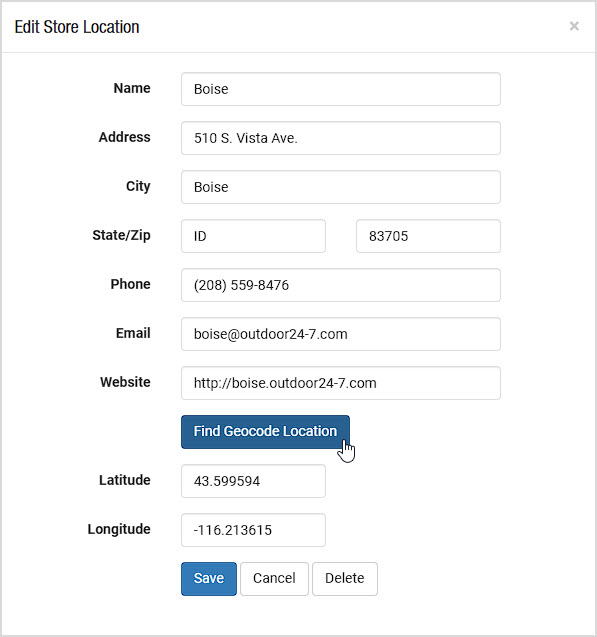Screen dimensions: 597x637
Task: Cancel editing the store location
Action: [274, 579]
